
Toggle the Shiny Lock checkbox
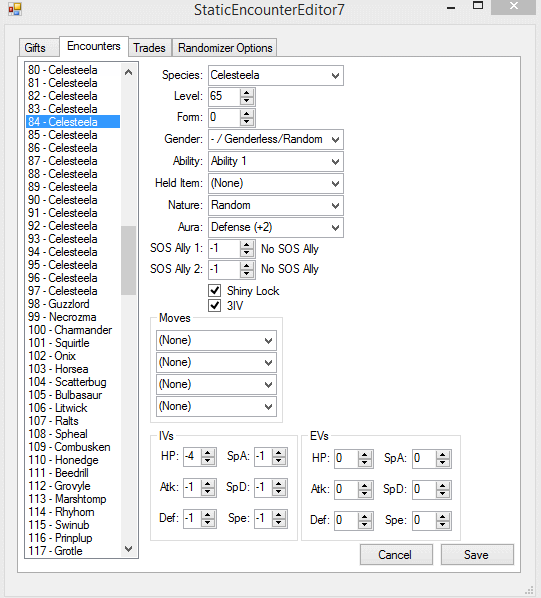coord(215,291)
